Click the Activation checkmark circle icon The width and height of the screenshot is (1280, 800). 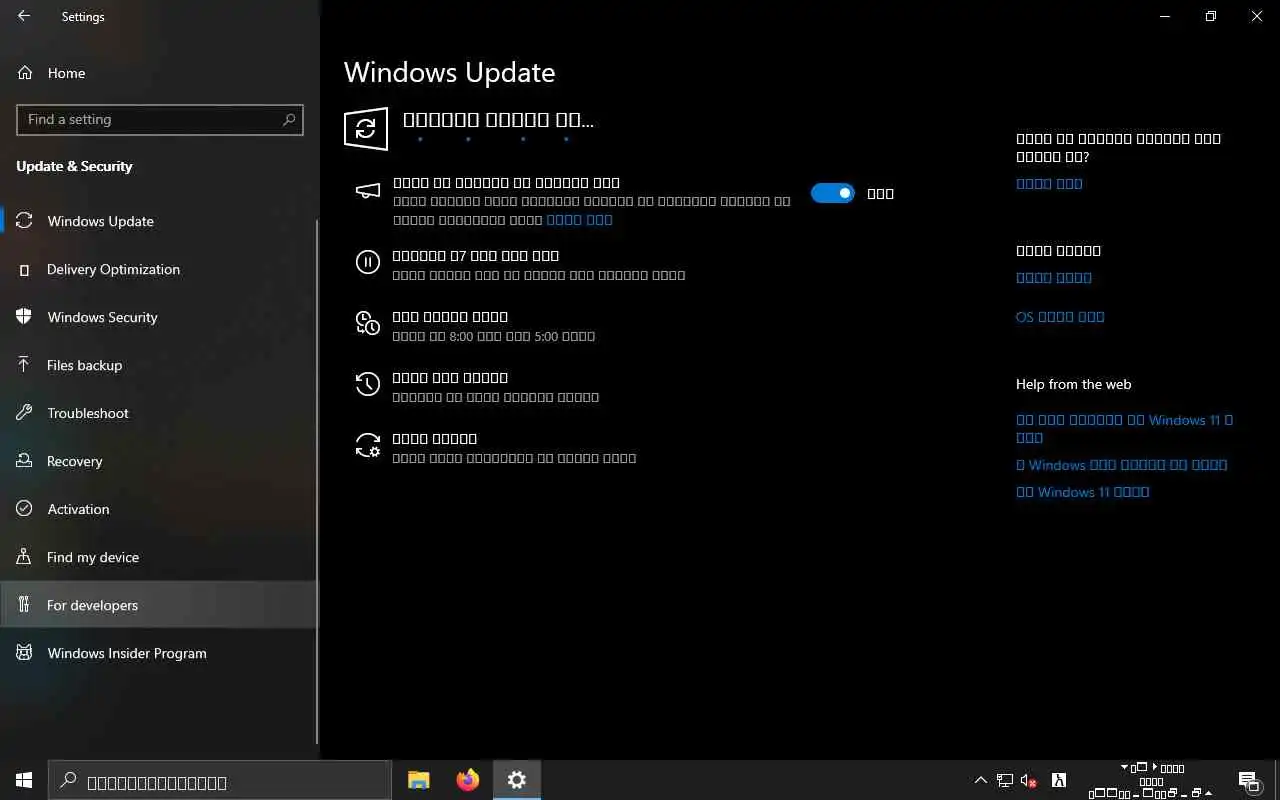tap(25, 509)
